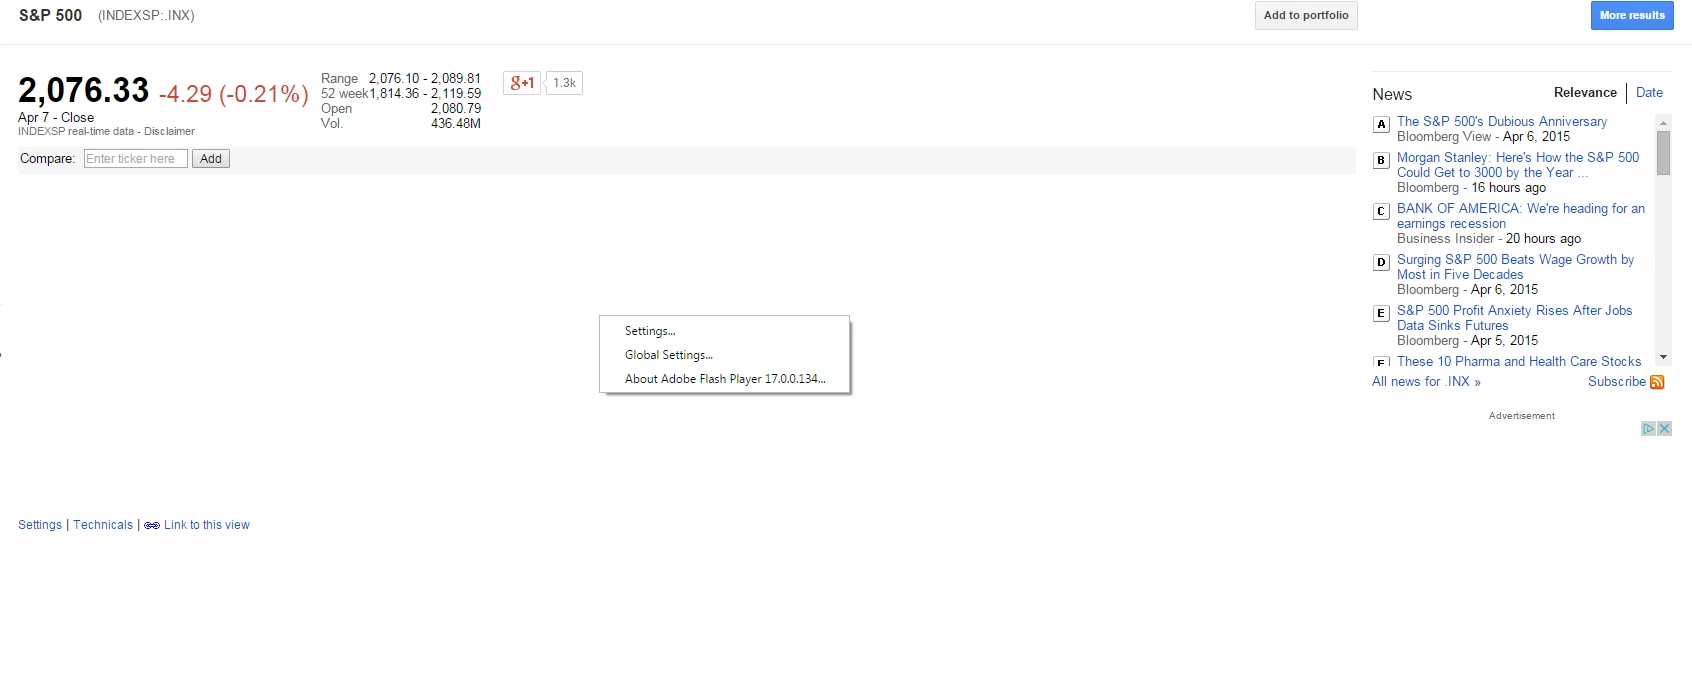Click the Google +1 button
Viewport: 1692px width, 690px height.
[522, 83]
